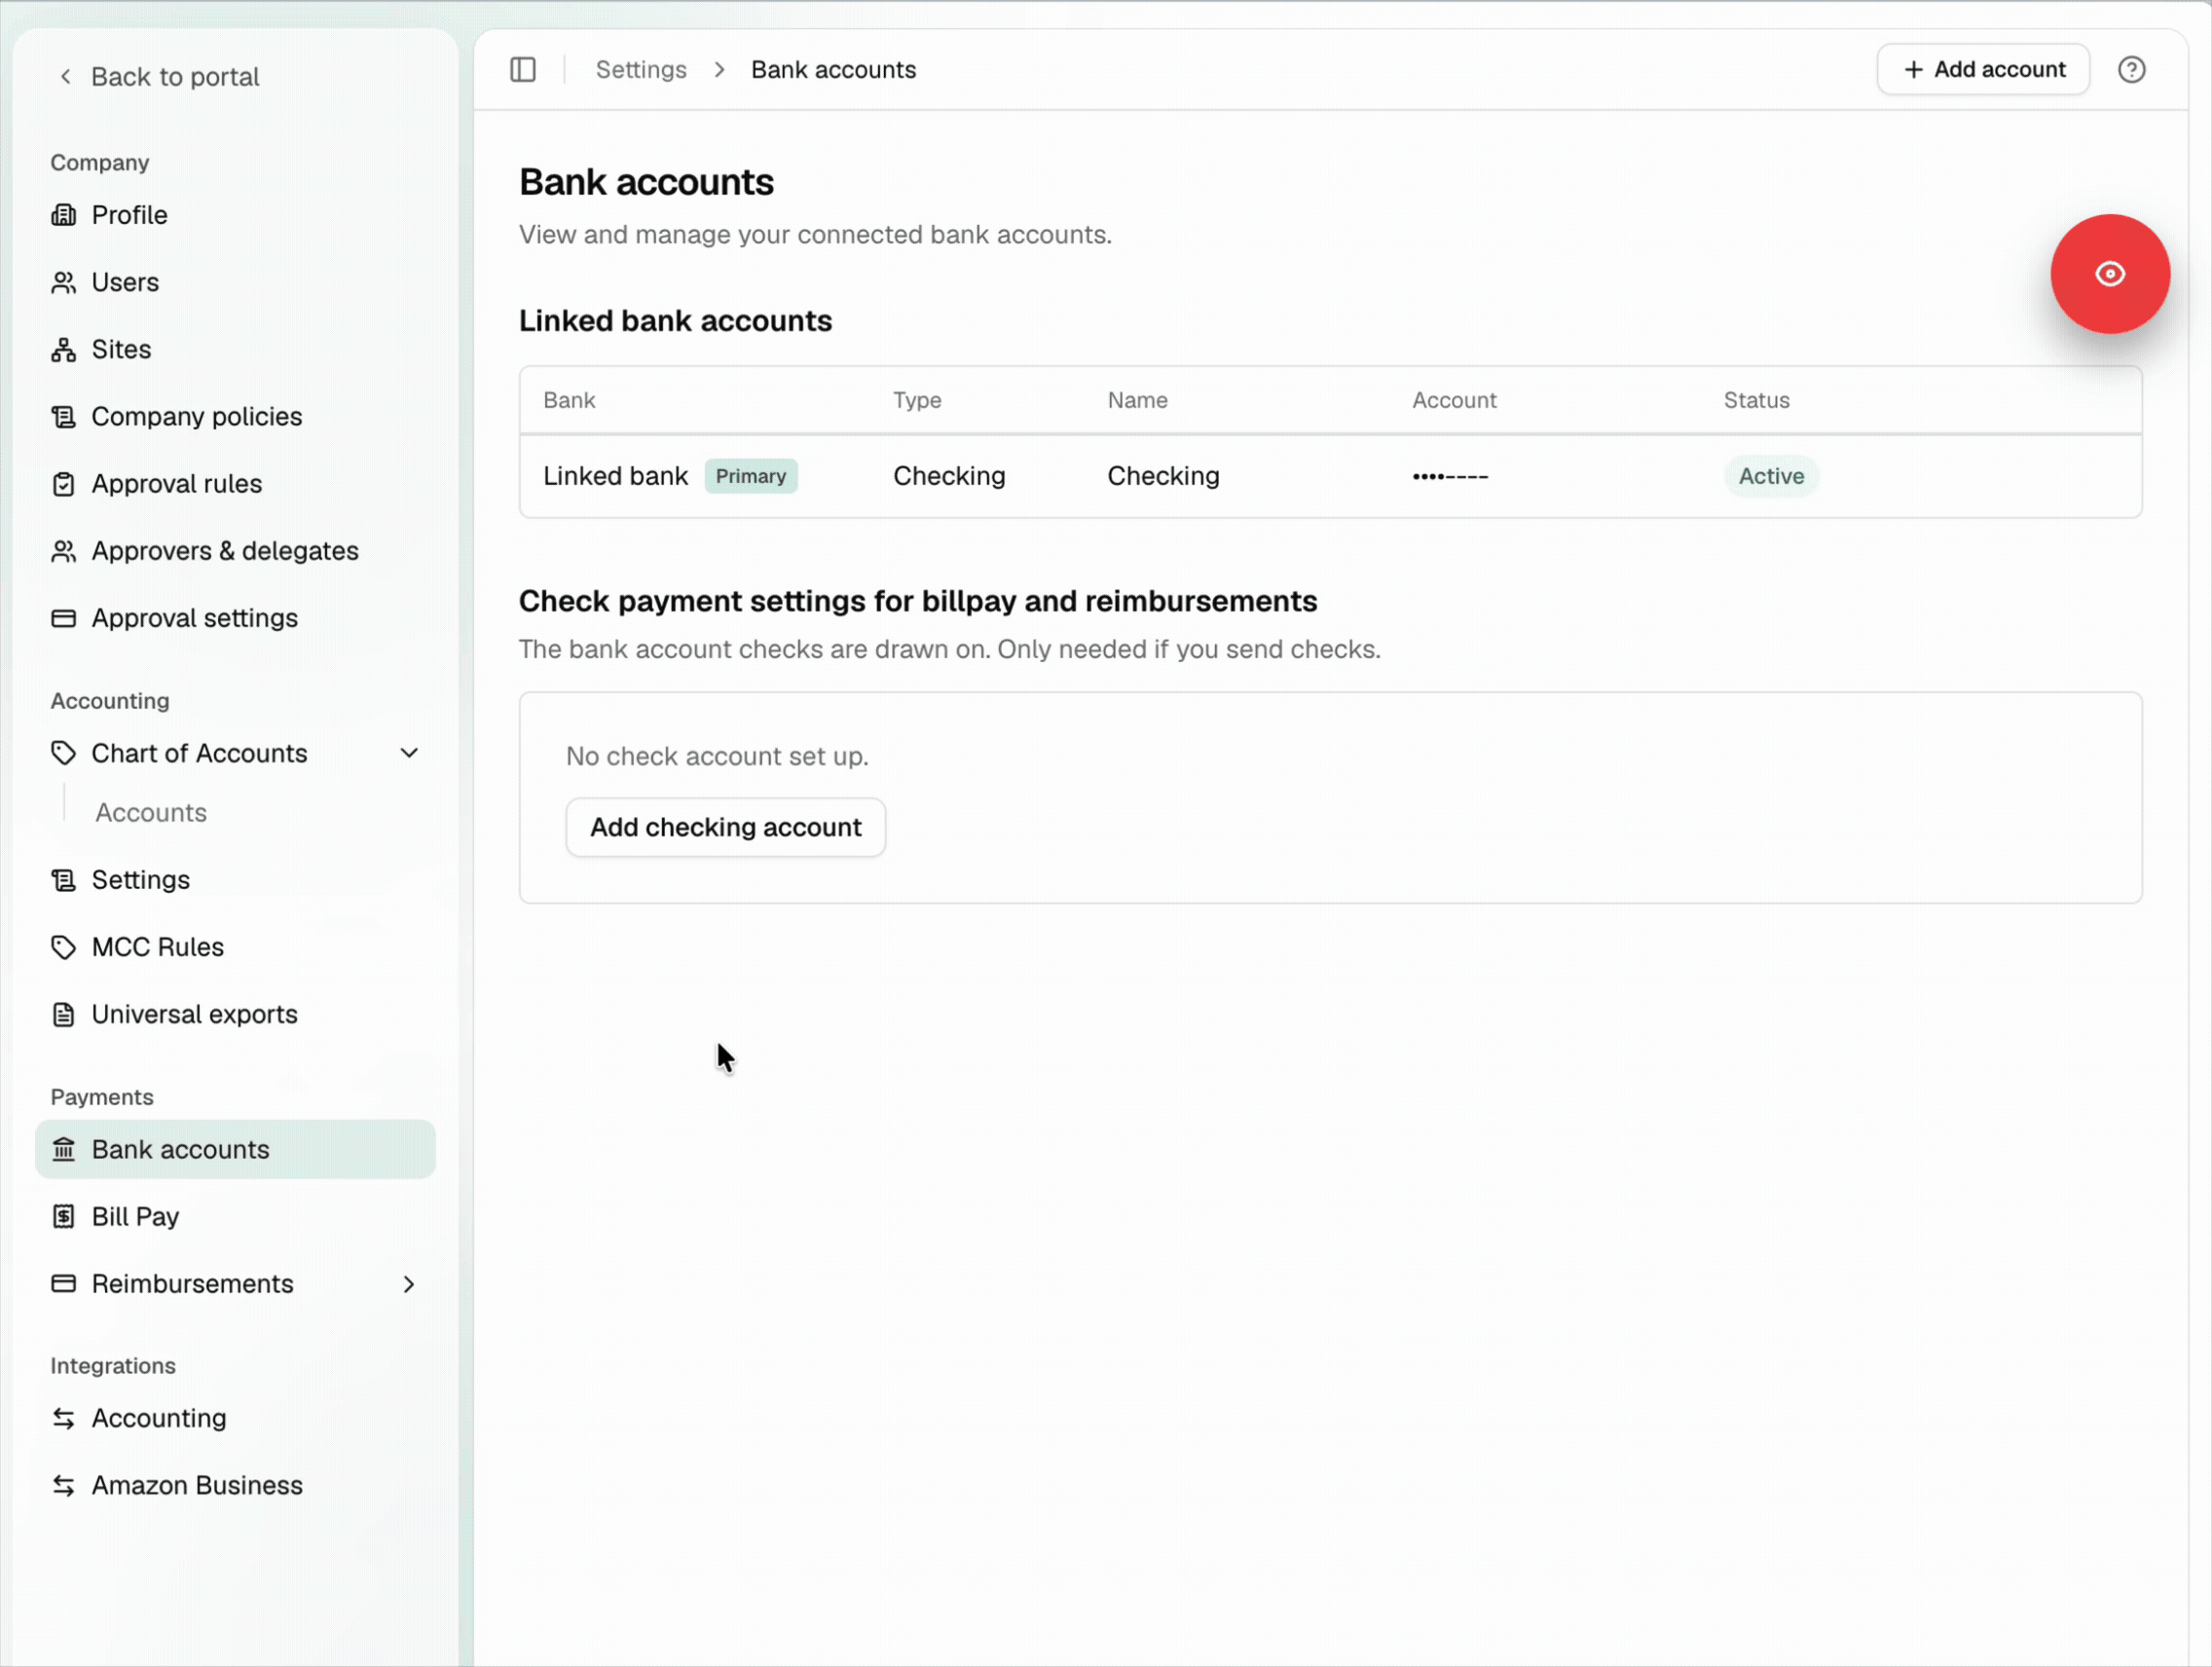
Task: Go Back to portal
Action: click(160, 77)
